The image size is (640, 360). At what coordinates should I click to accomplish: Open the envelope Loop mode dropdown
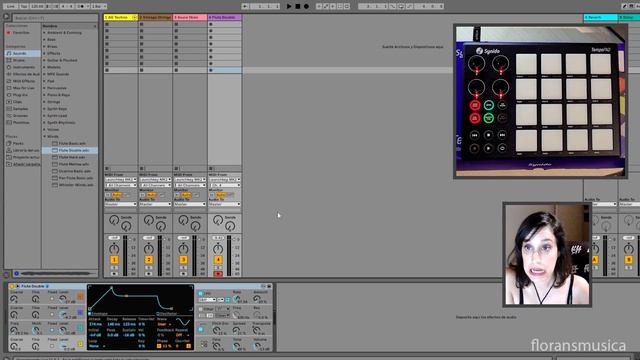[x=96, y=346]
